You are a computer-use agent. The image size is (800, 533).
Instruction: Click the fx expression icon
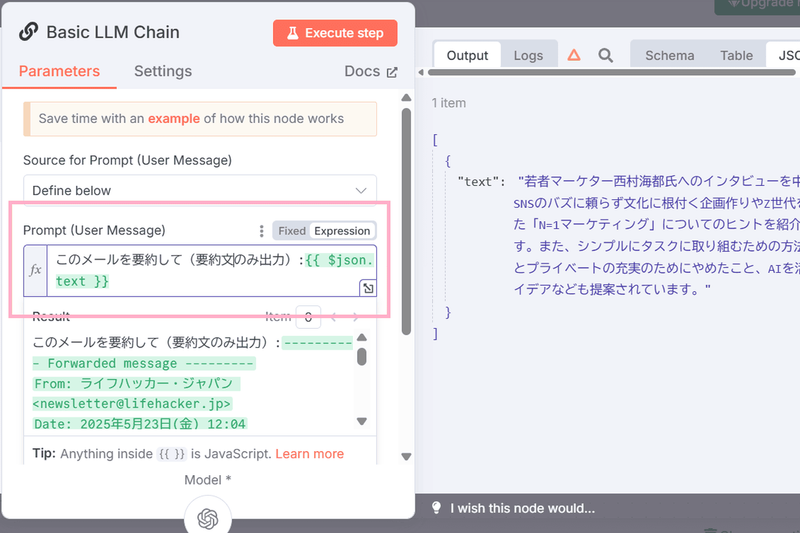pyautogui.click(x=35, y=270)
